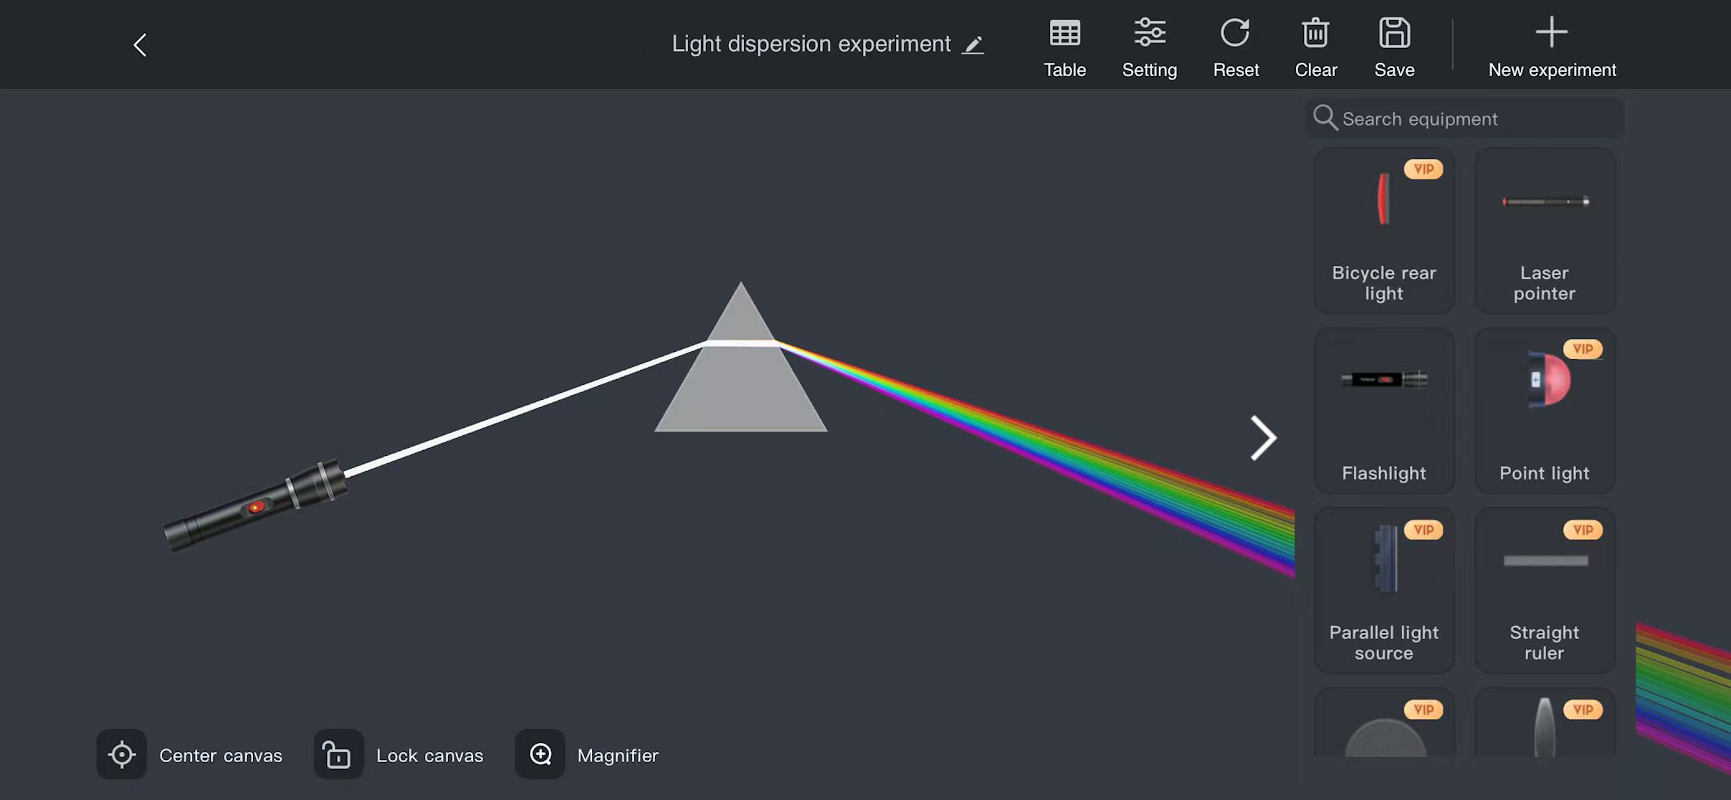Center the canvas
Image resolution: width=1731 pixels, height=800 pixels.
[x=190, y=755]
